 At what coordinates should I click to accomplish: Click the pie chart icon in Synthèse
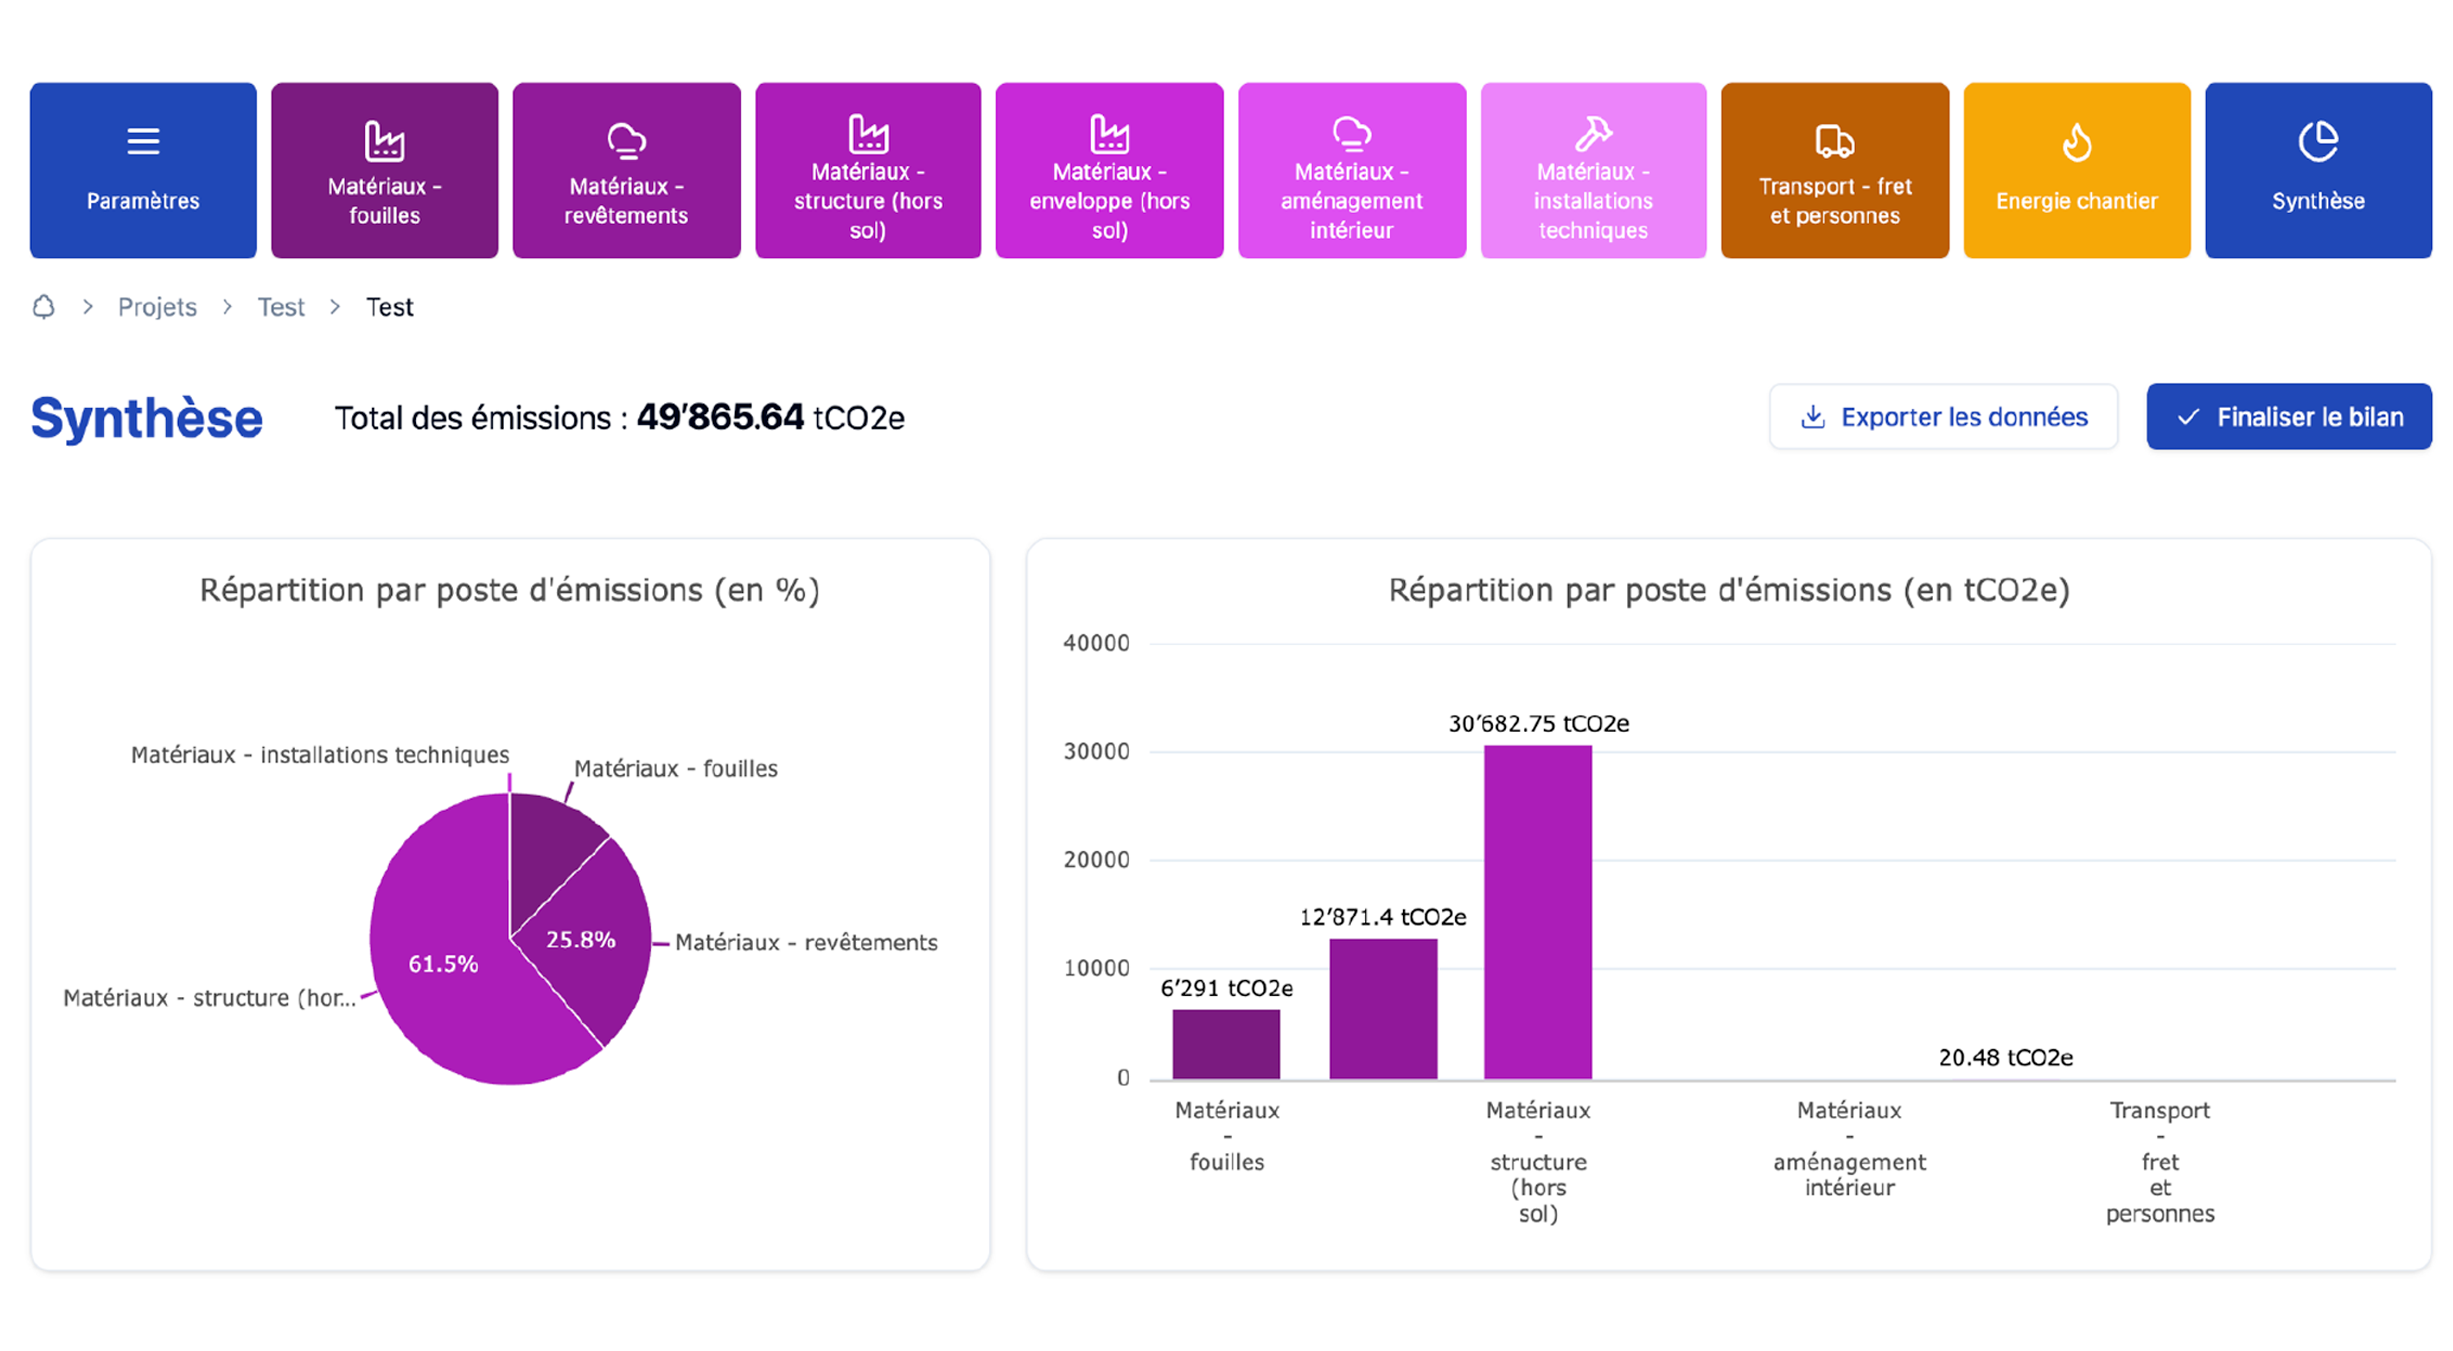tap(2319, 141)
